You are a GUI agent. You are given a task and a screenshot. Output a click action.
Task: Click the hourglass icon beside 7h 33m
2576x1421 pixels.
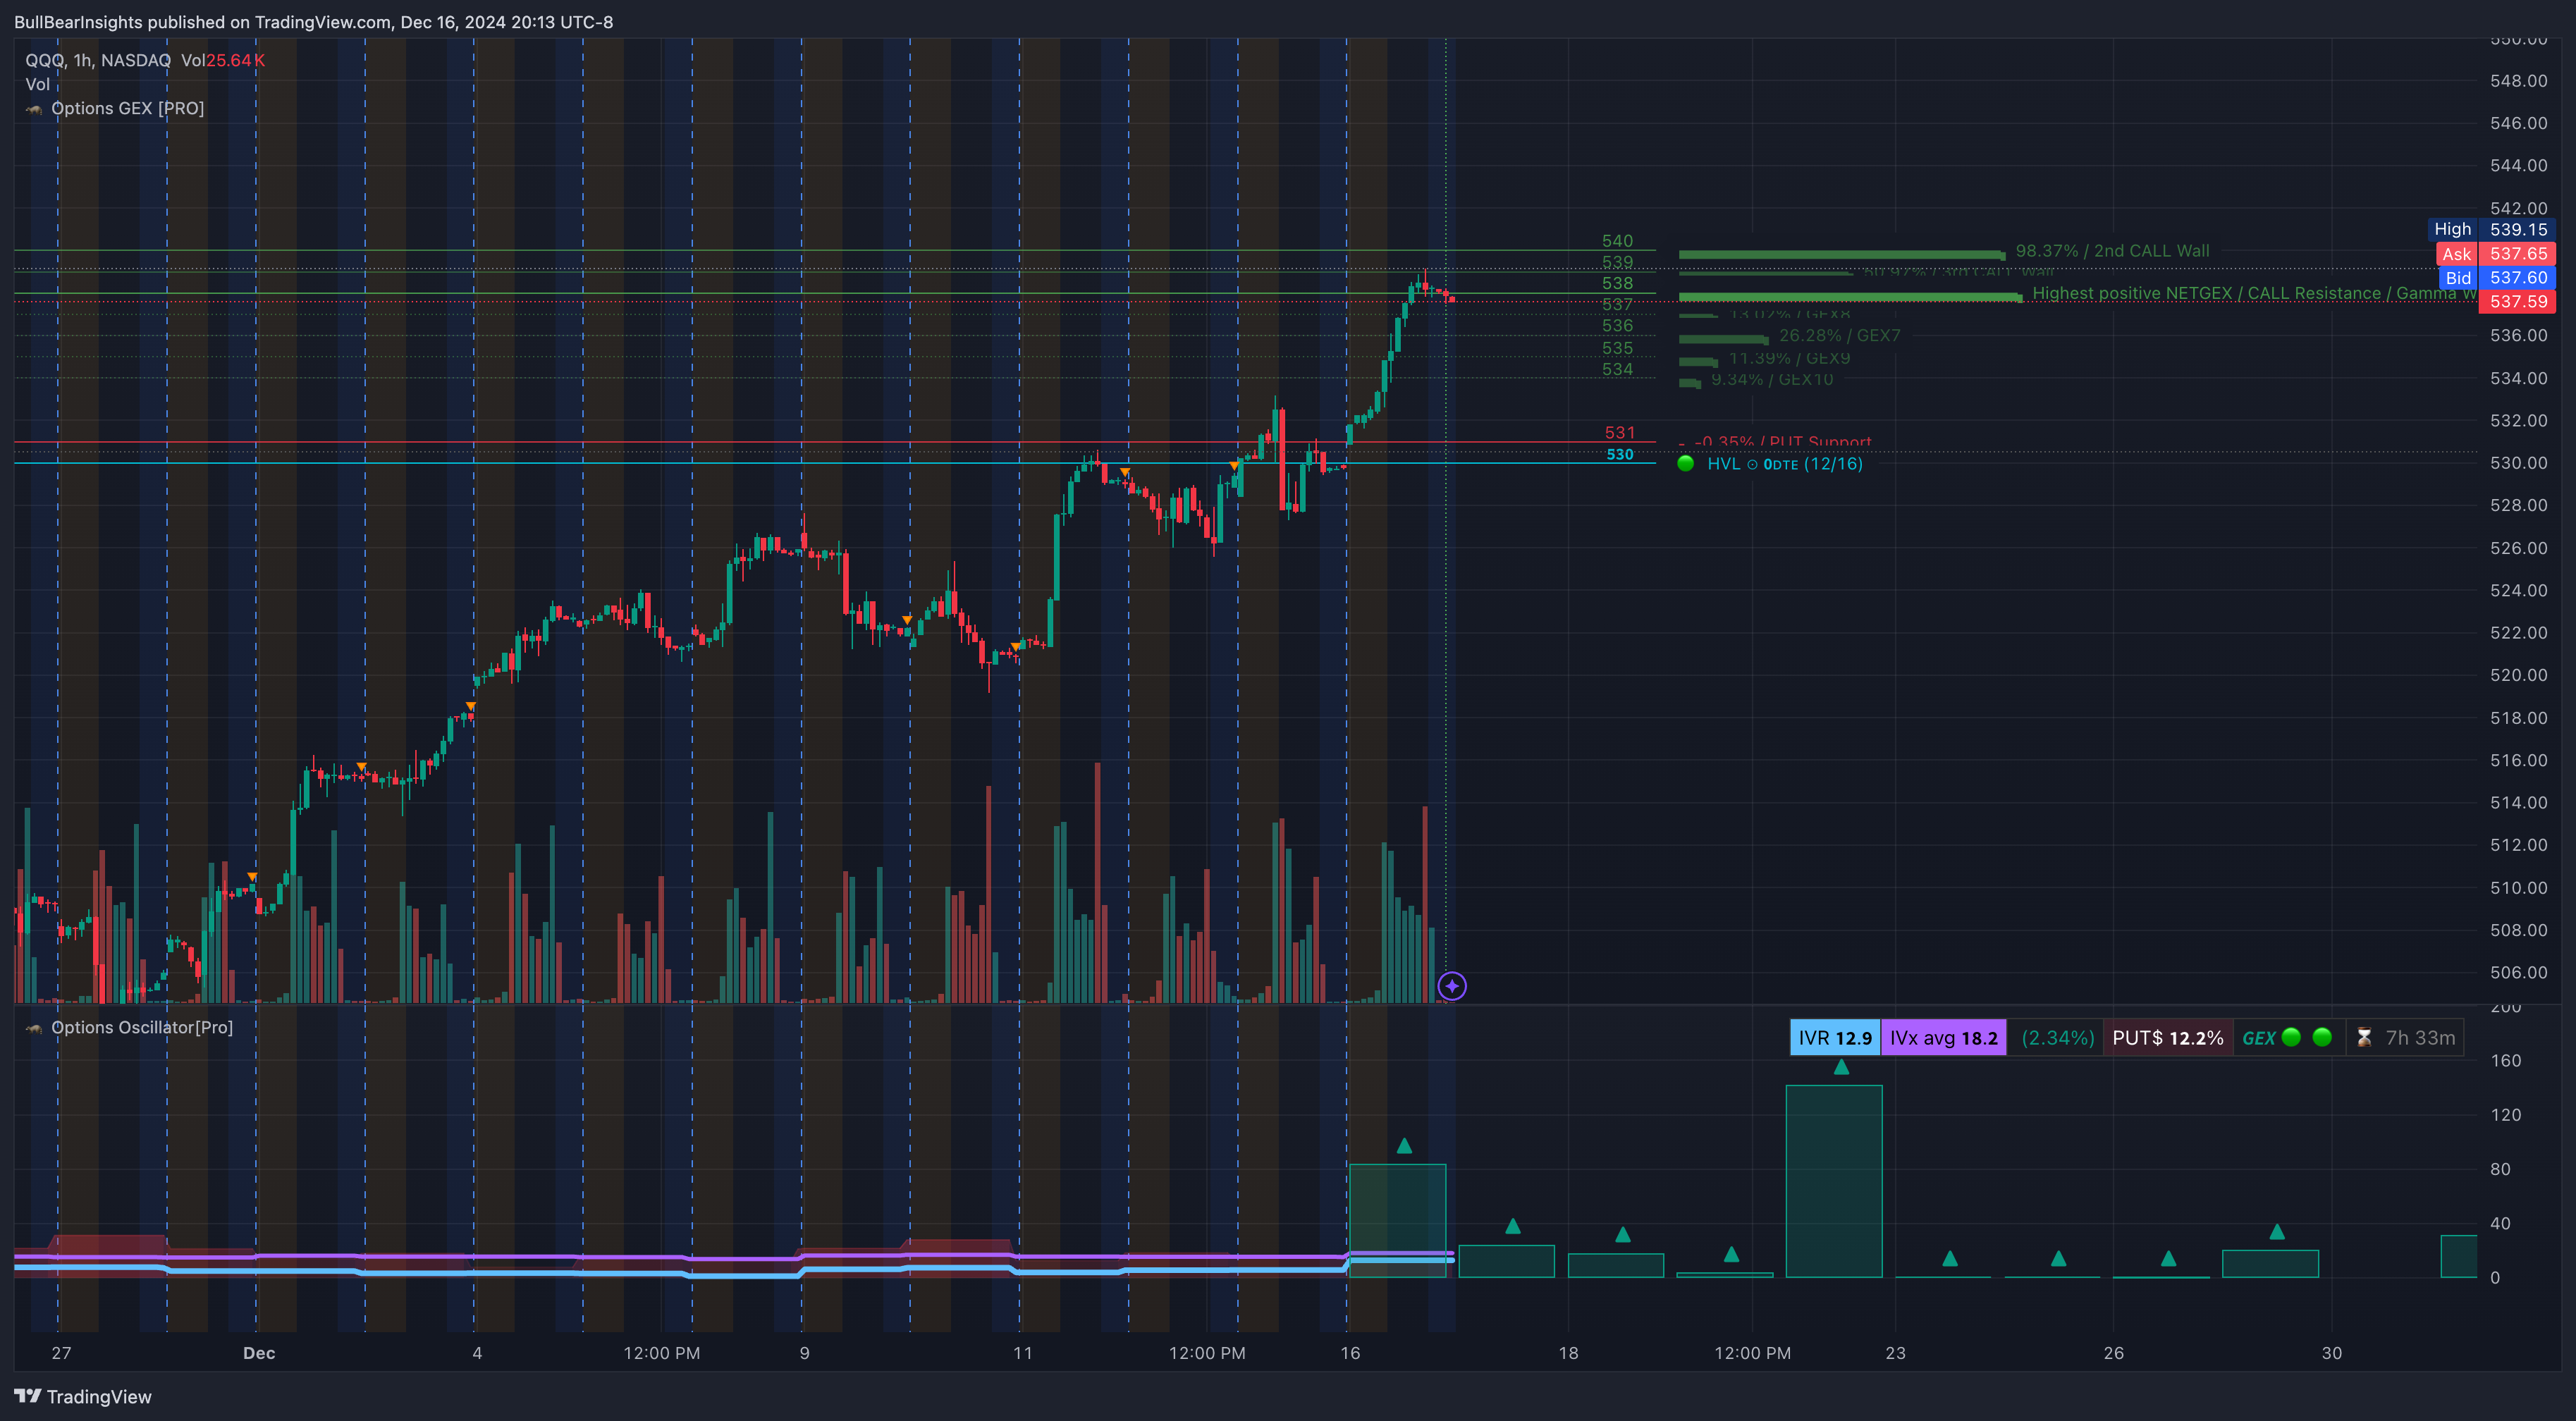(x=2364, y=1038)
